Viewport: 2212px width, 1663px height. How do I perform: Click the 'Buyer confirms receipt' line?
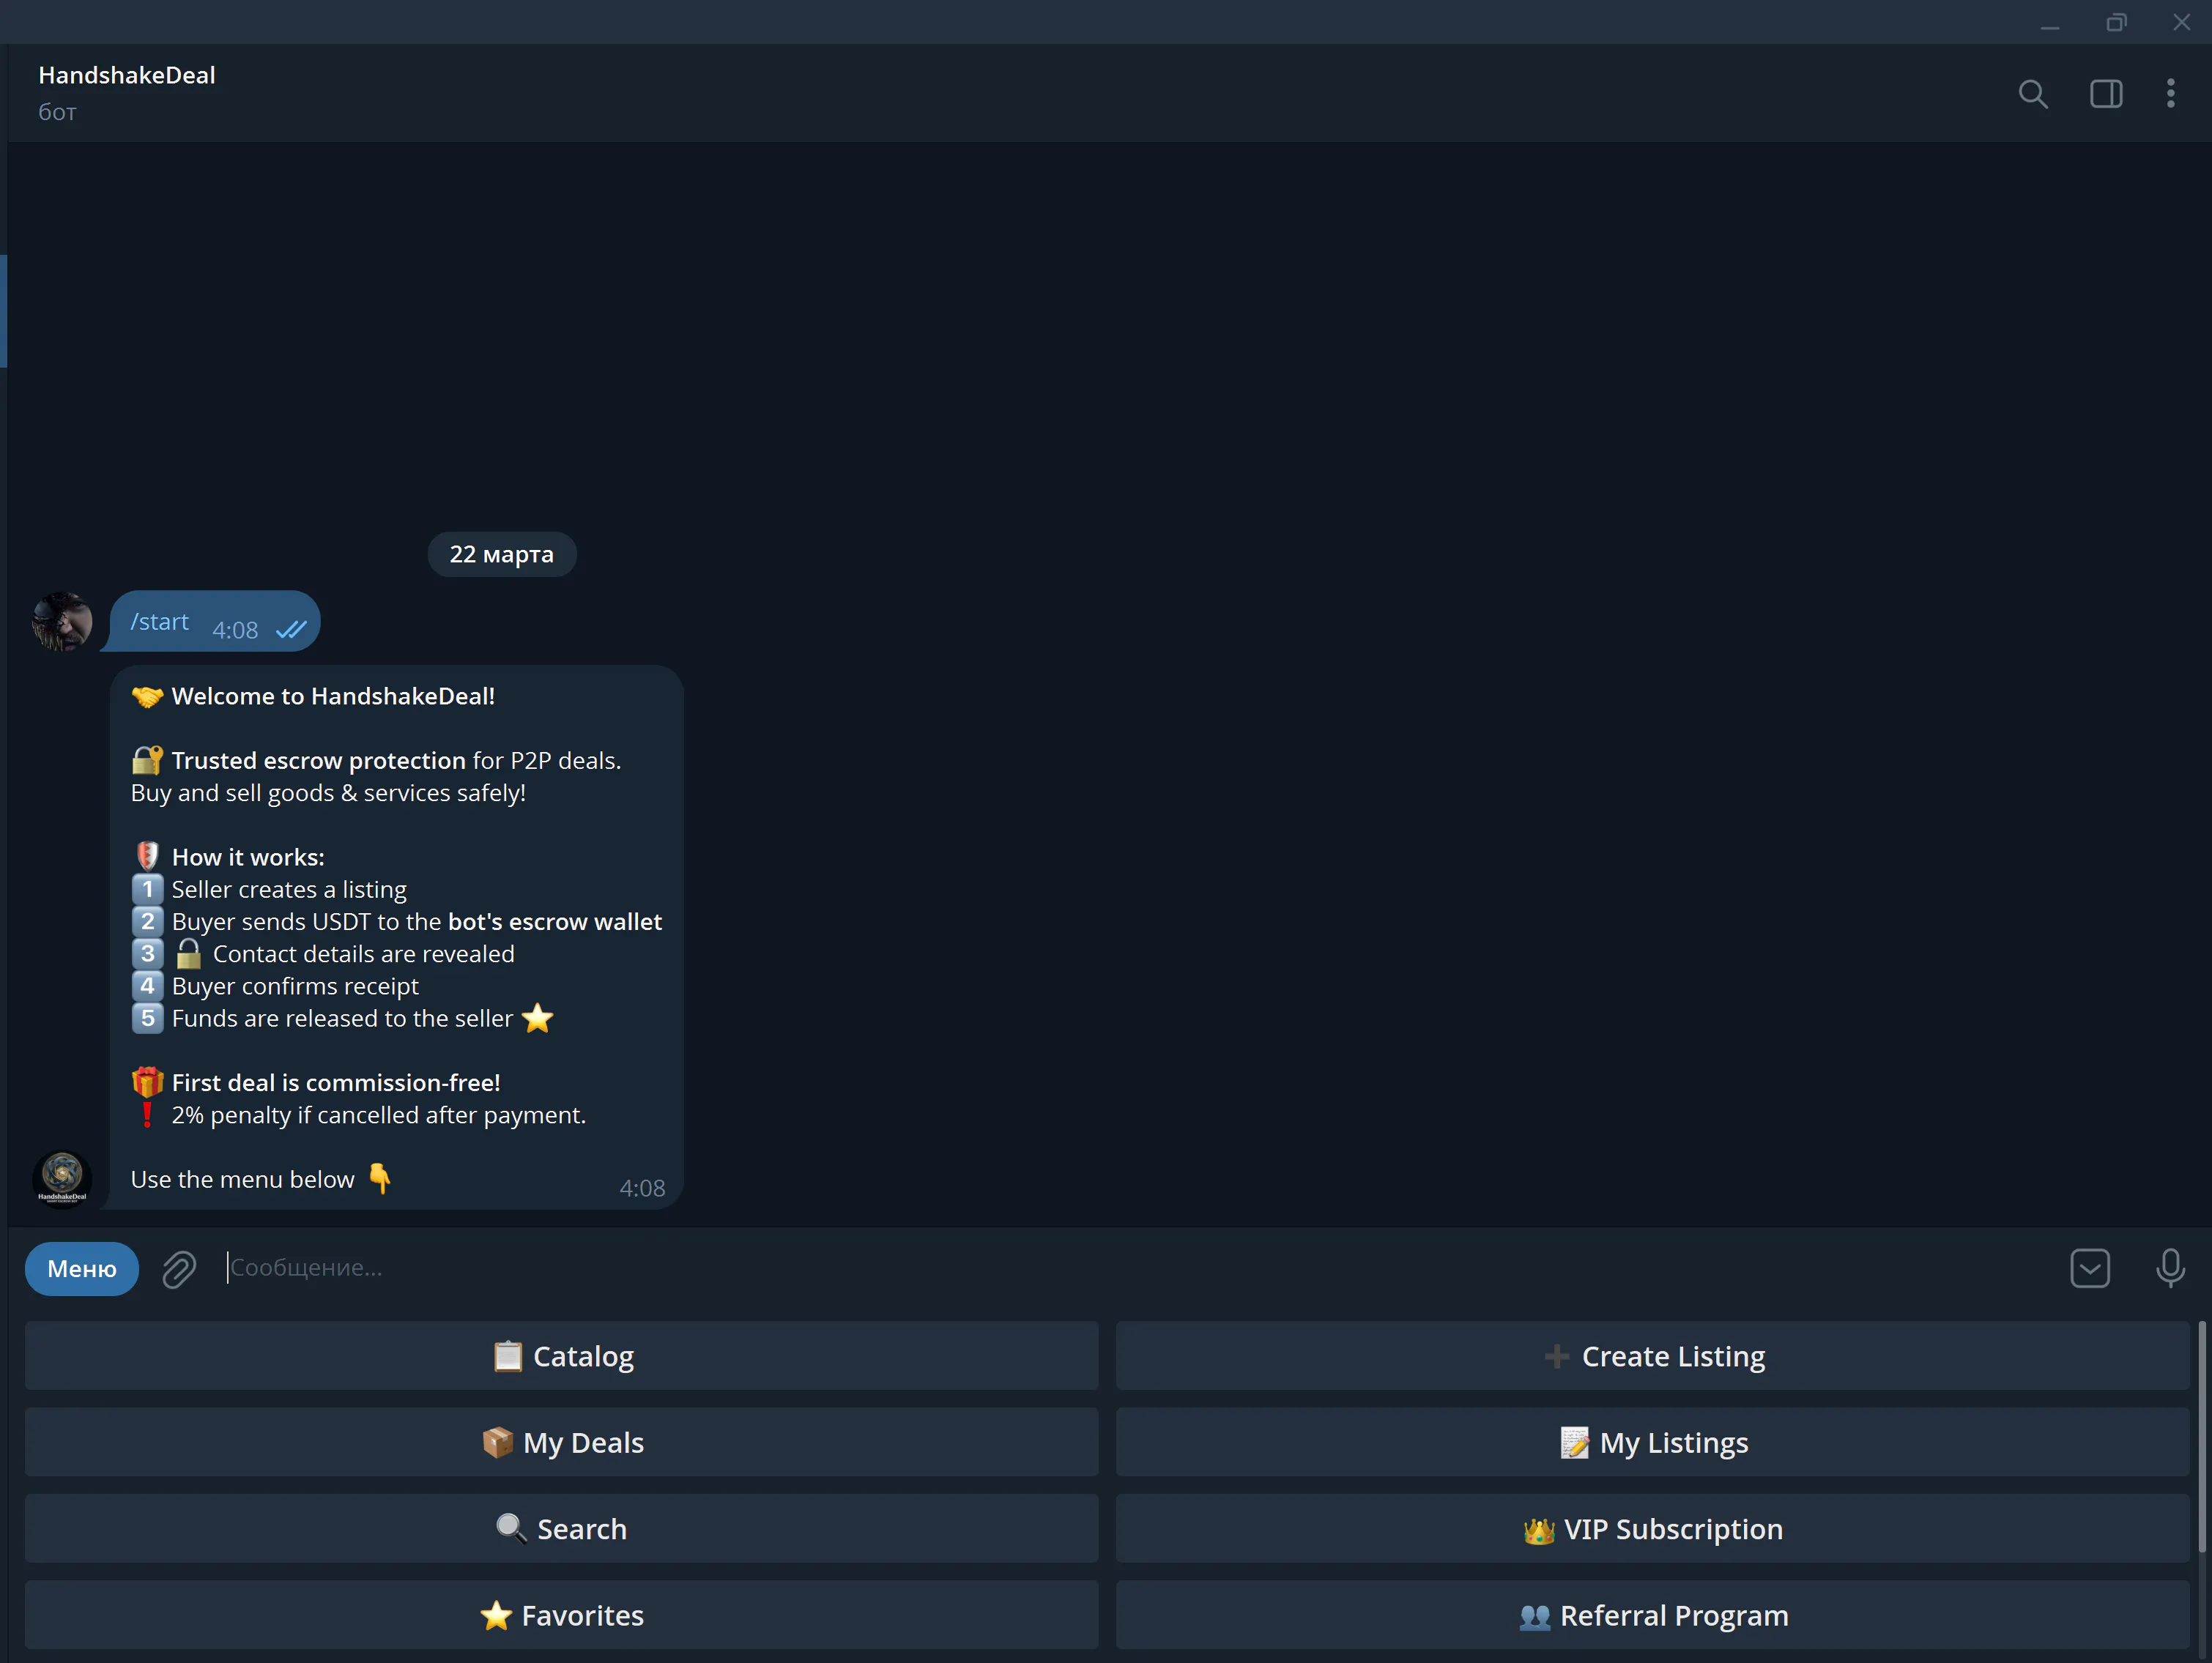click(295, 986)
